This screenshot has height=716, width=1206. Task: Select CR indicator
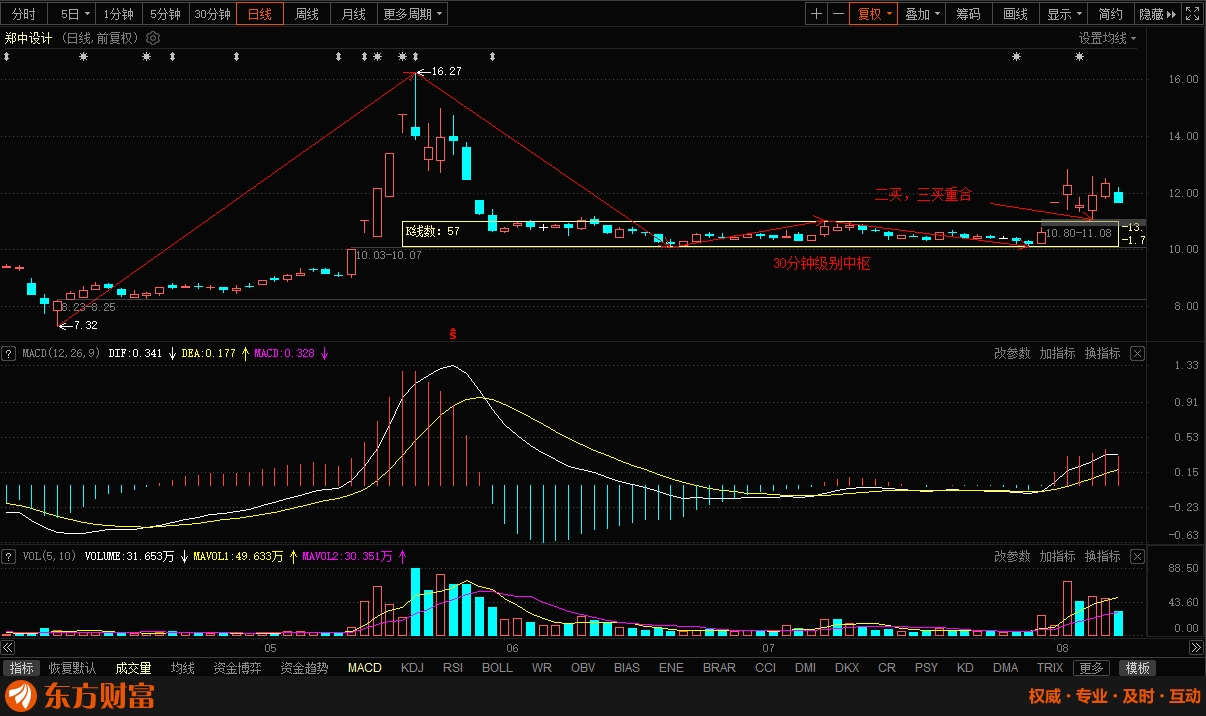[x=887, y=668]
